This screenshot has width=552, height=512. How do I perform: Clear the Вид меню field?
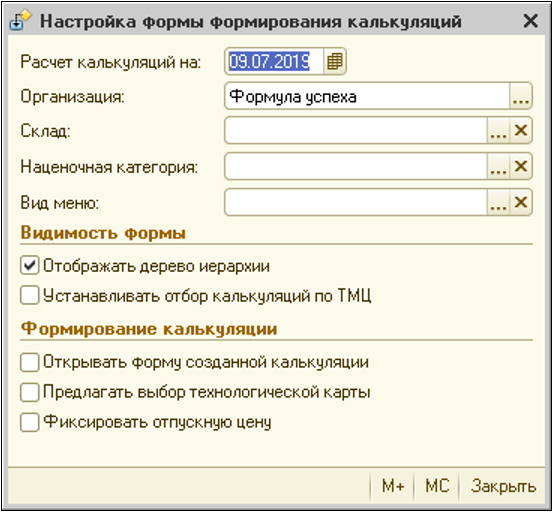coord(521,202)
